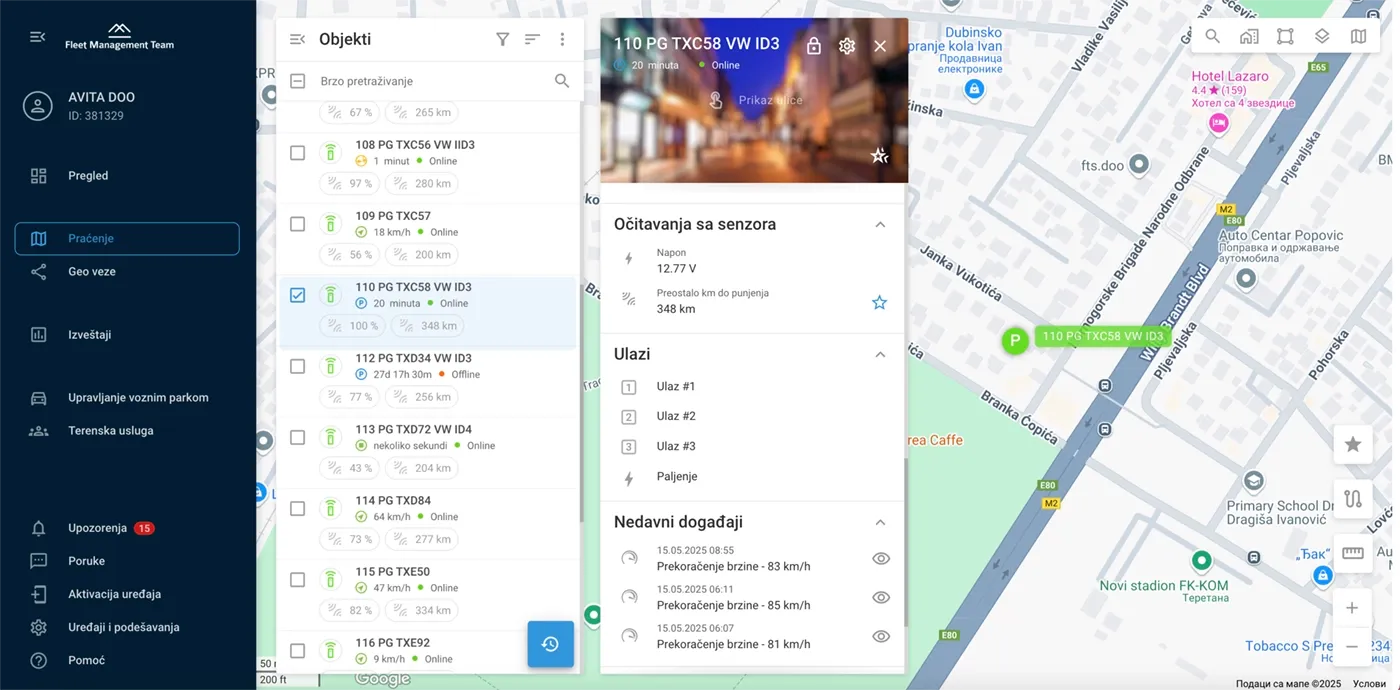This screenshot has width=1400, height=690.
Task: Collapse the left sidebar menu icon
Action: coord(37,37)
